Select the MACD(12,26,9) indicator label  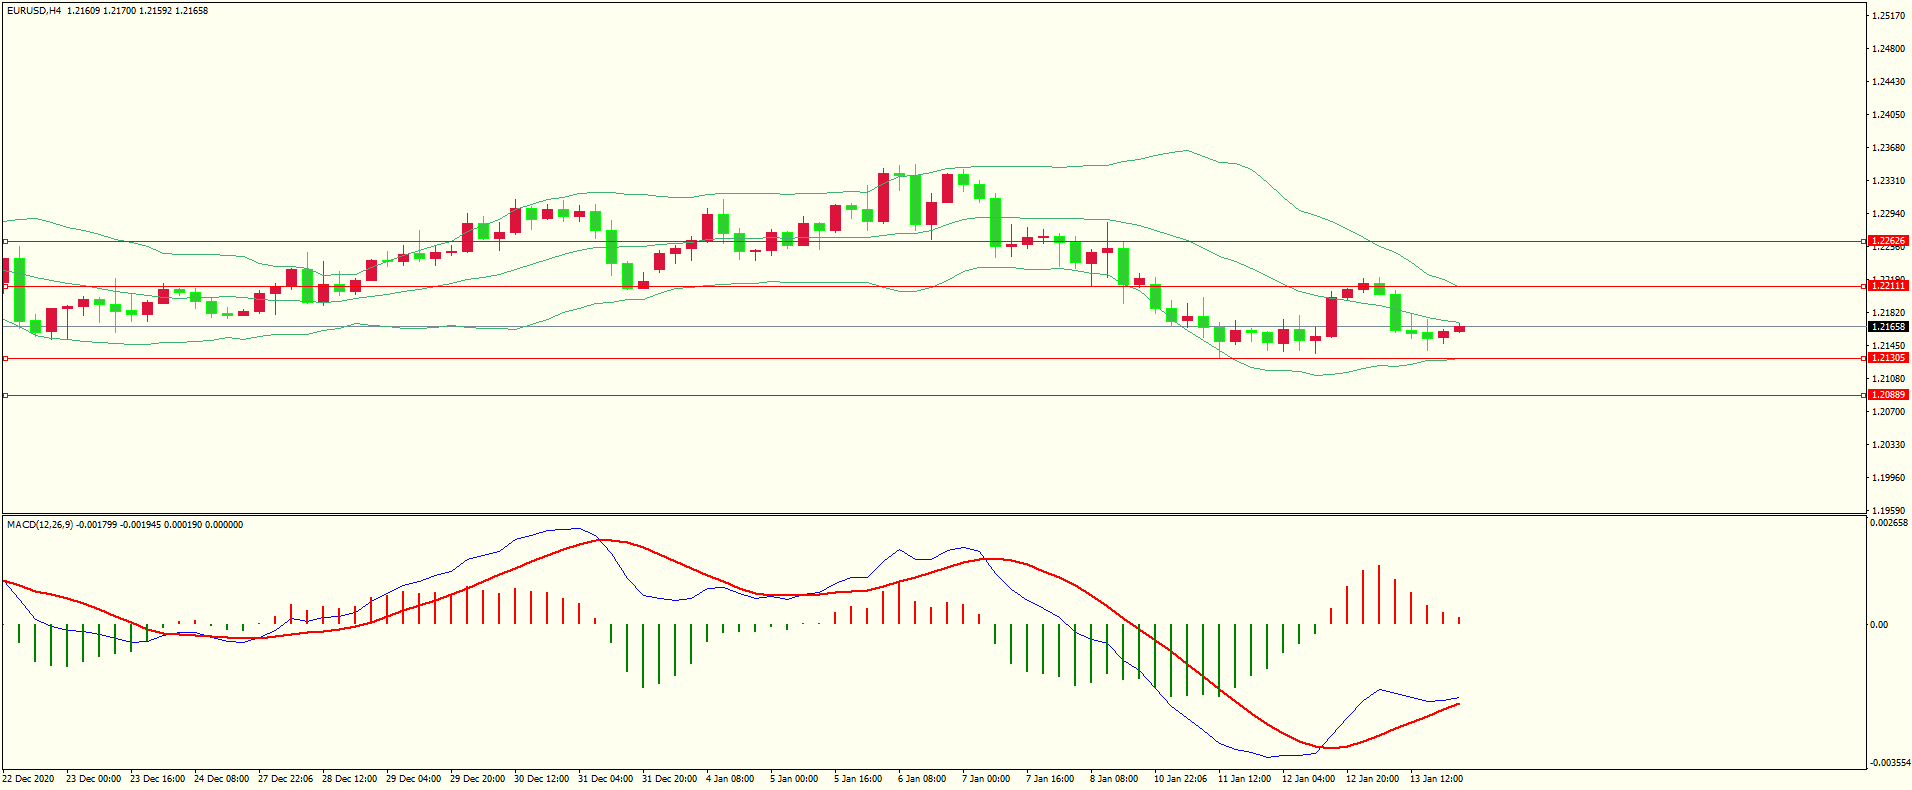point(39,525)
